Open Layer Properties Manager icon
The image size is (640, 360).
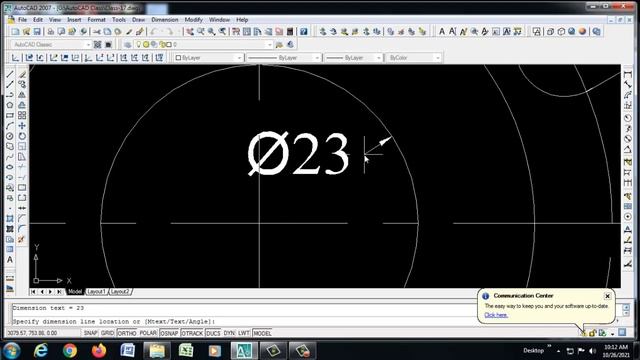pos(128,44)
